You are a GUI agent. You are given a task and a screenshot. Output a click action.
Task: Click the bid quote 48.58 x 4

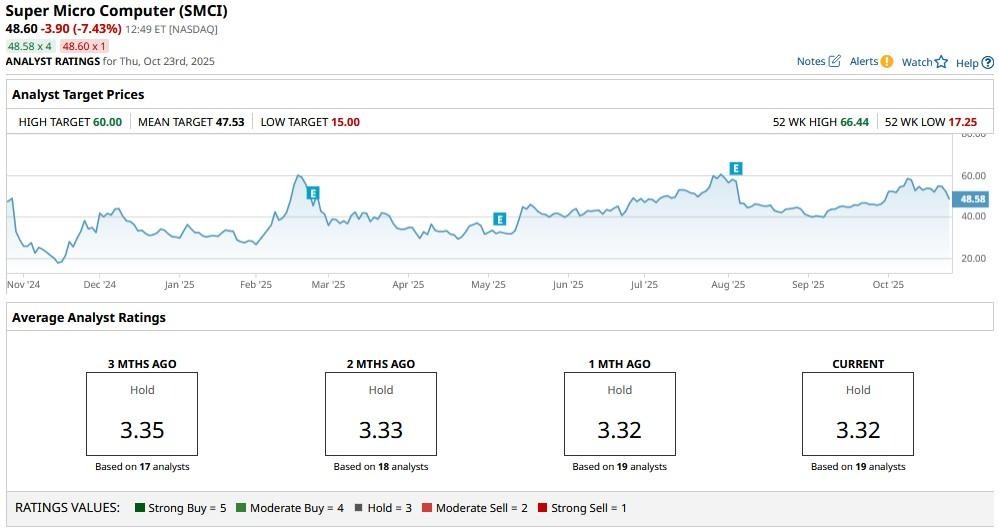pos(30,46)
